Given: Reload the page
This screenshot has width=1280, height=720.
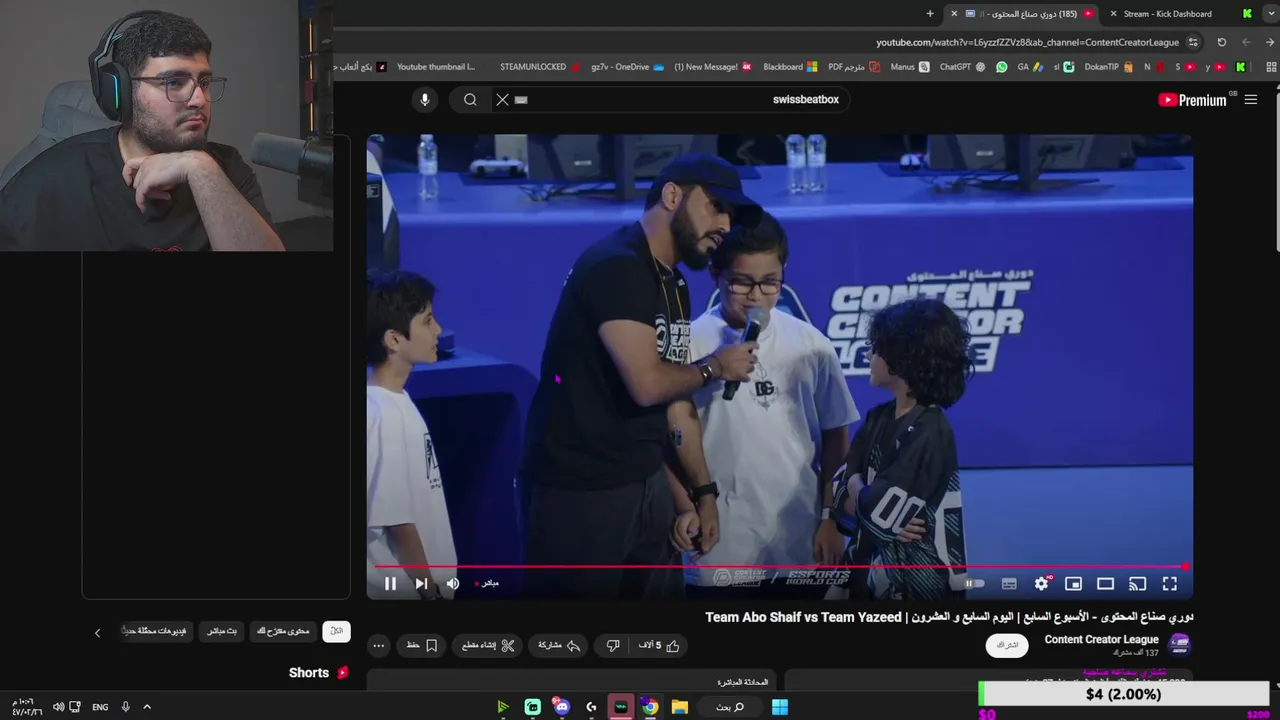Looking at the screenshot, I should pos(1221,42).
